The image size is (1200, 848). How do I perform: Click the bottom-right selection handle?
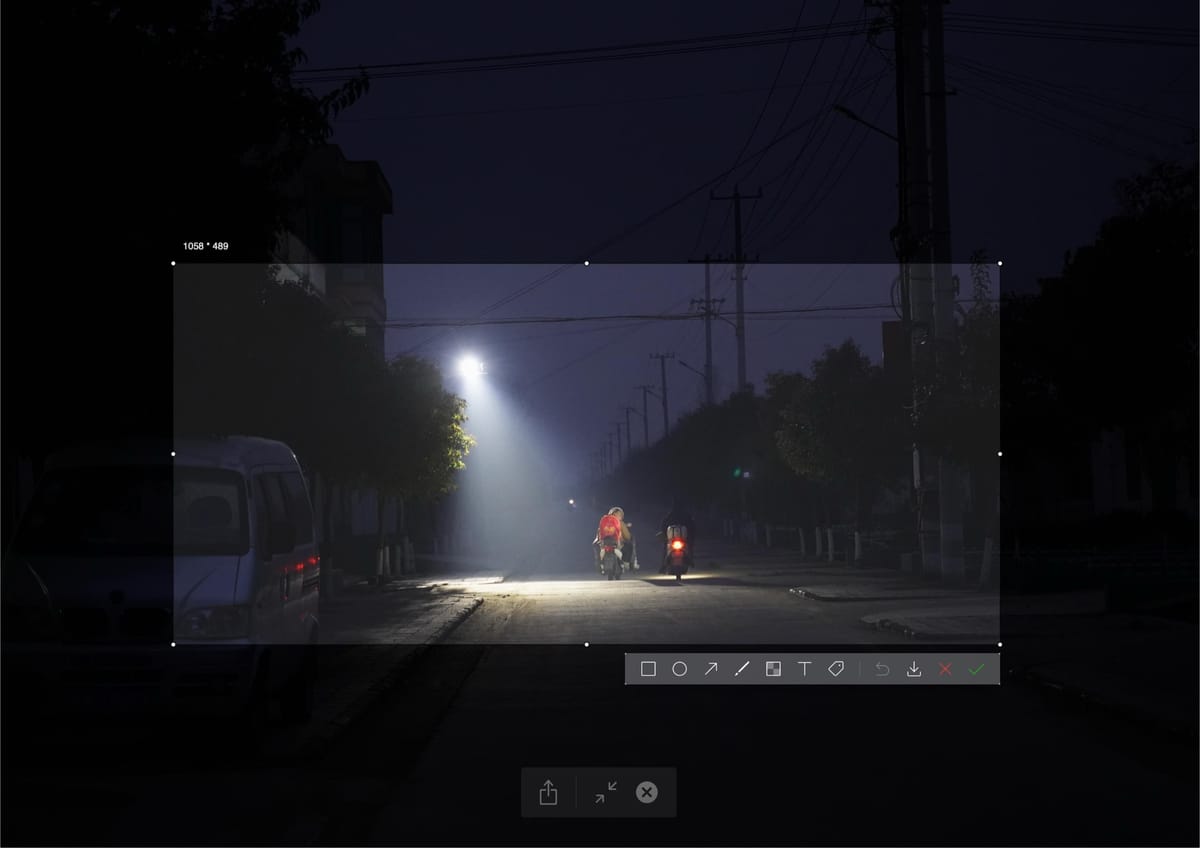pos(1000,644)
